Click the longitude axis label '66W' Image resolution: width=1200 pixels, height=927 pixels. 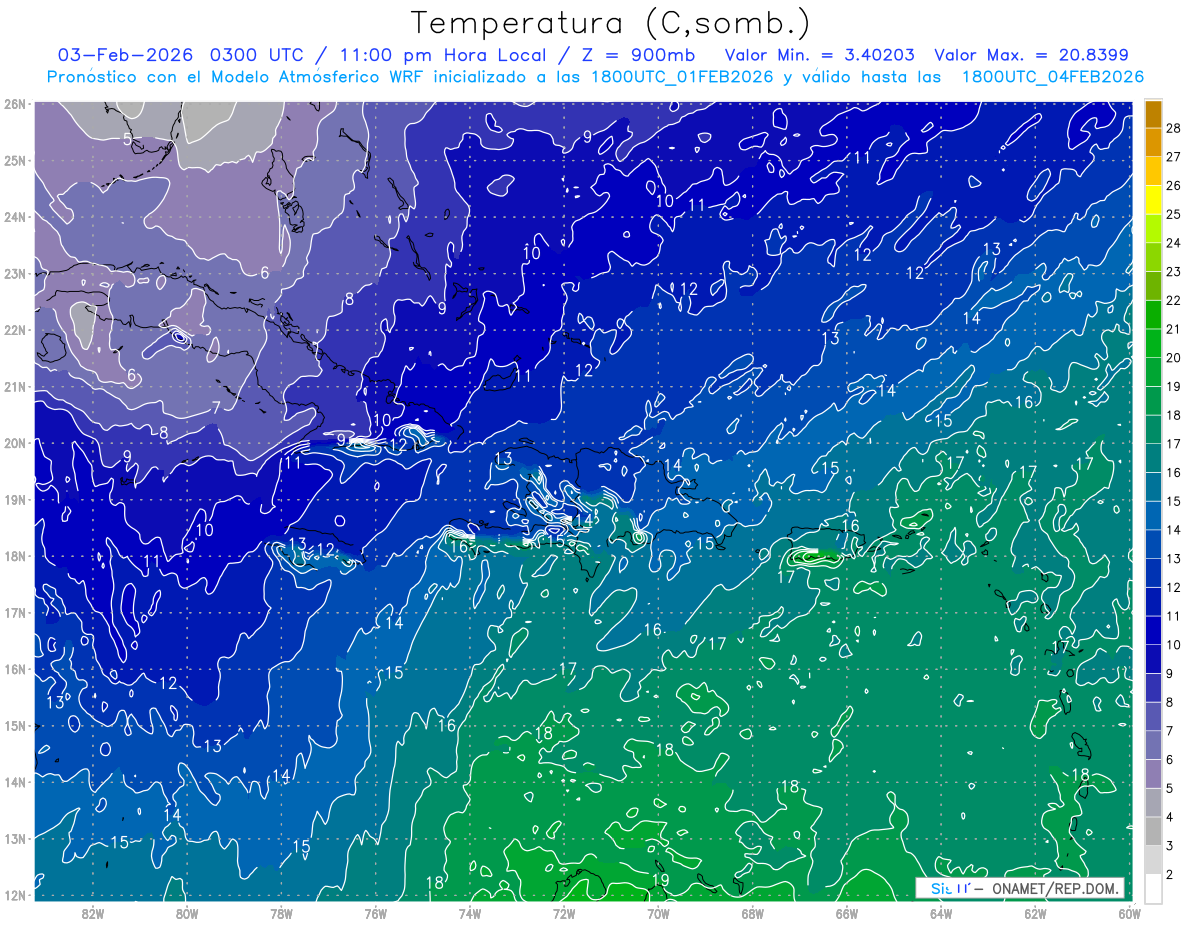[846, 912]
